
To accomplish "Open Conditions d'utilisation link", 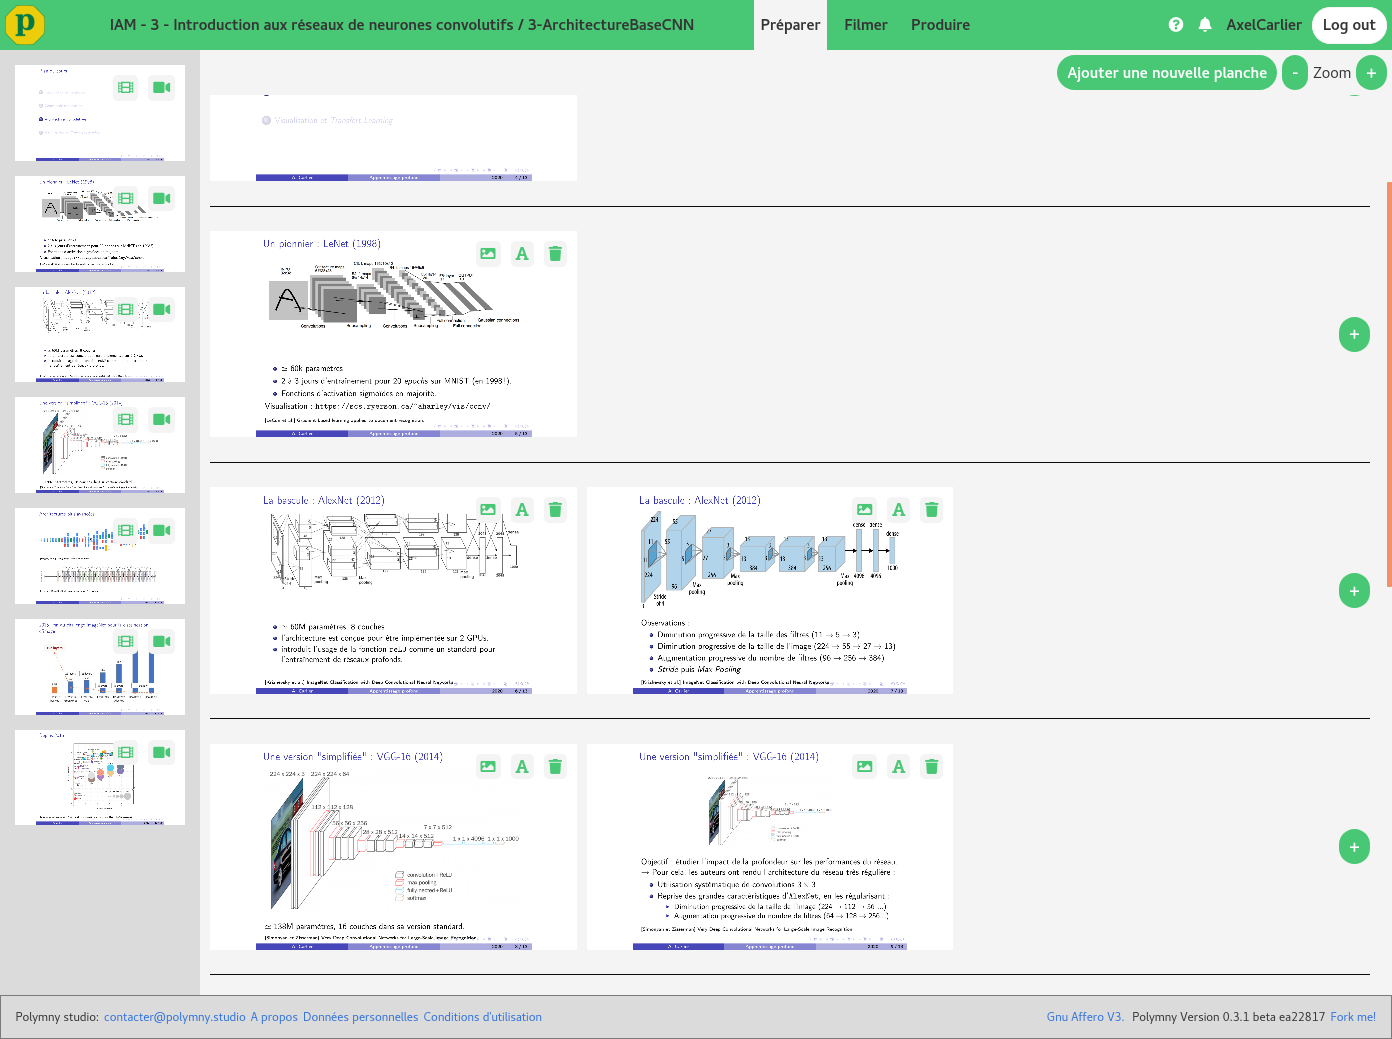I will [x=483, y=1017].
